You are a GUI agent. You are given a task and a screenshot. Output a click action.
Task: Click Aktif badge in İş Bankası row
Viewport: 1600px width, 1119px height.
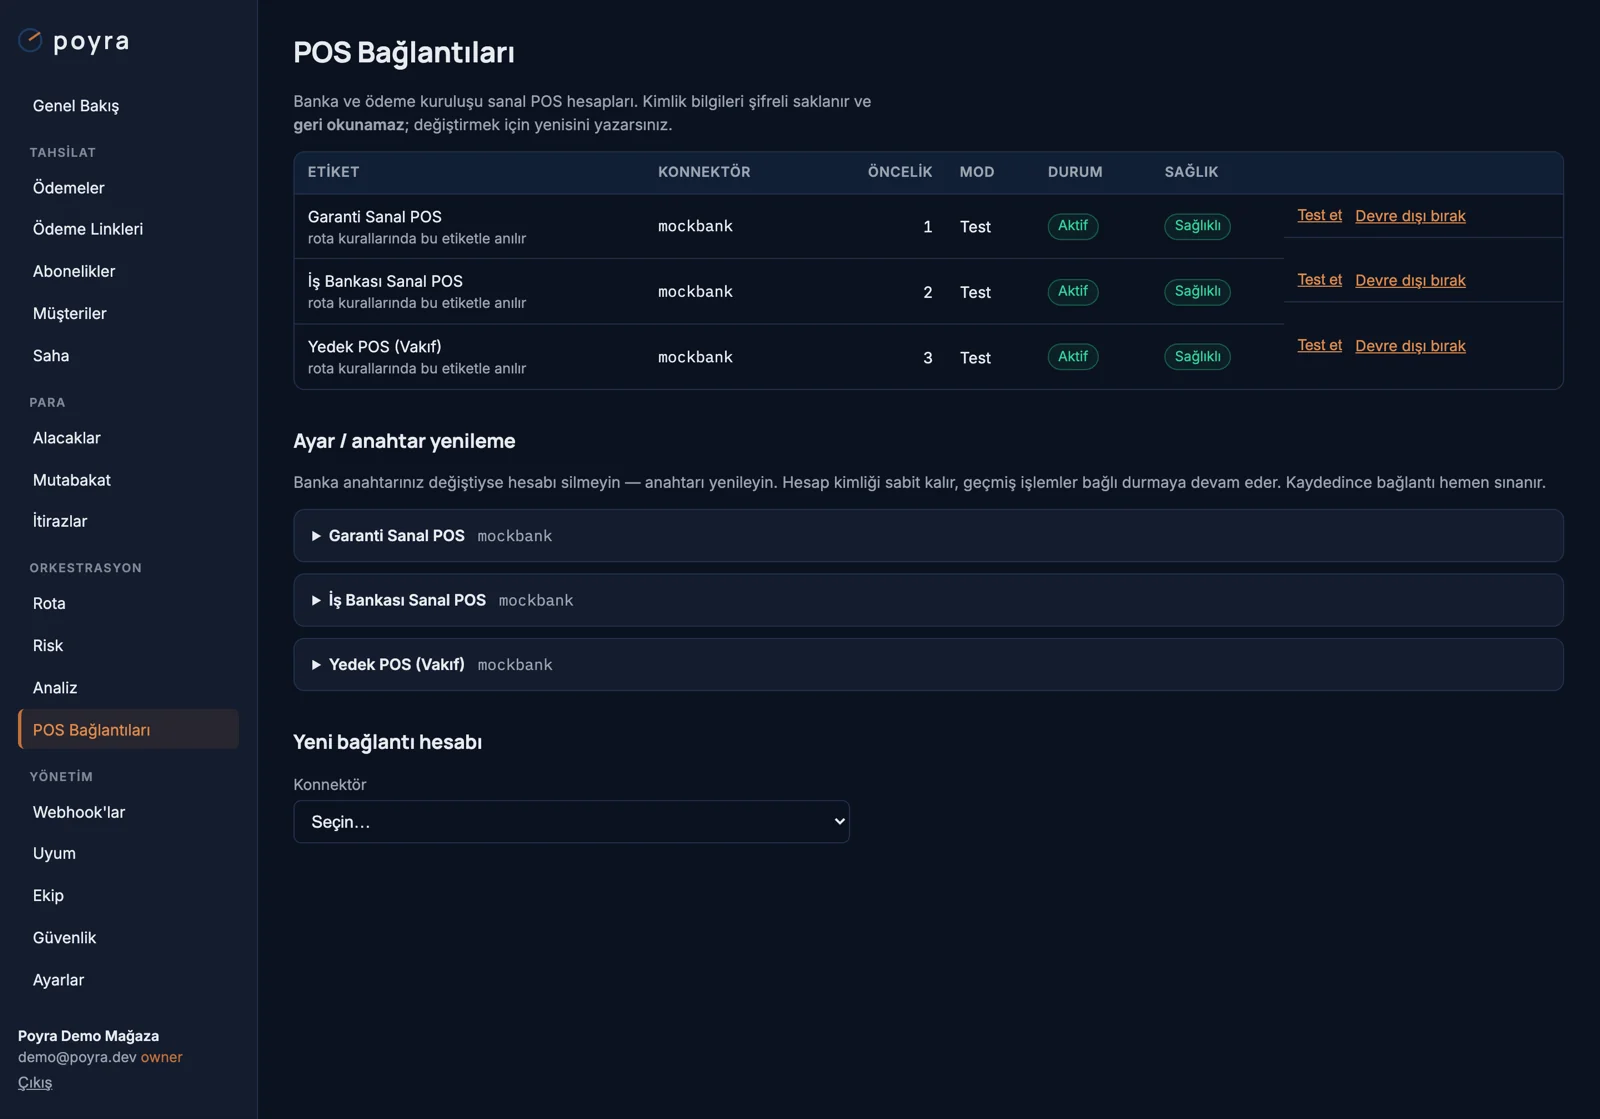(x=1073, y=291)
